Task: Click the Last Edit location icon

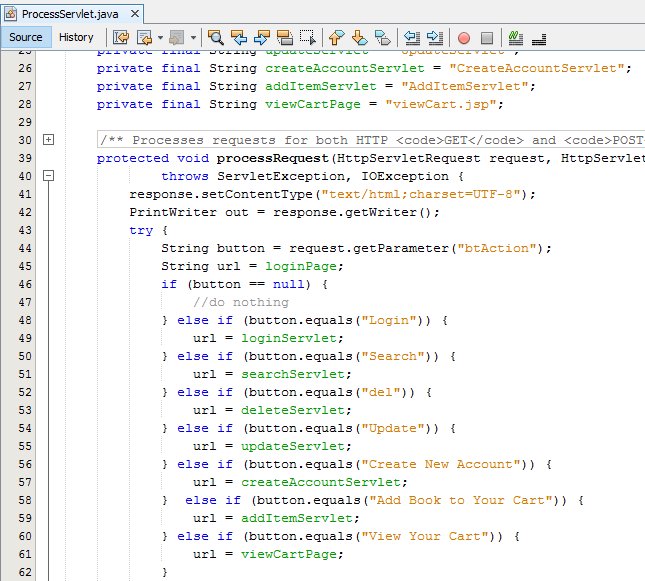Action: (121, 37)
